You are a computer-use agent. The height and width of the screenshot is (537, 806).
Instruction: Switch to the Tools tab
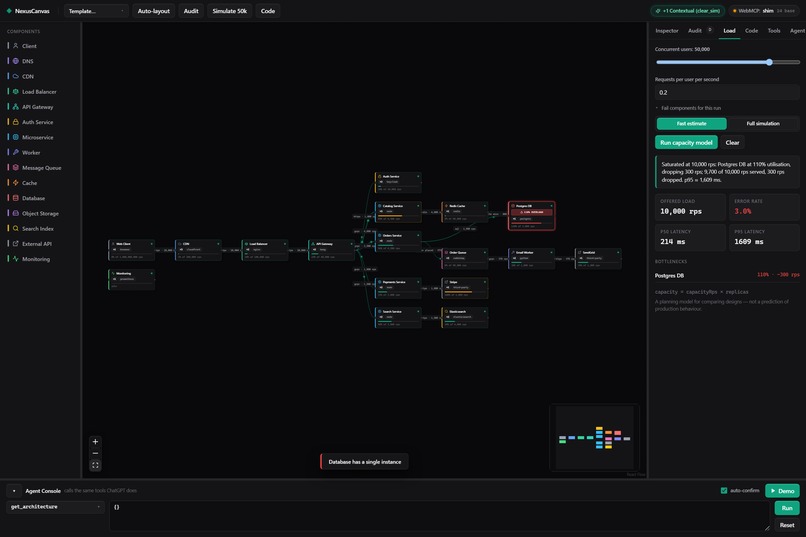tap(774, 31)
